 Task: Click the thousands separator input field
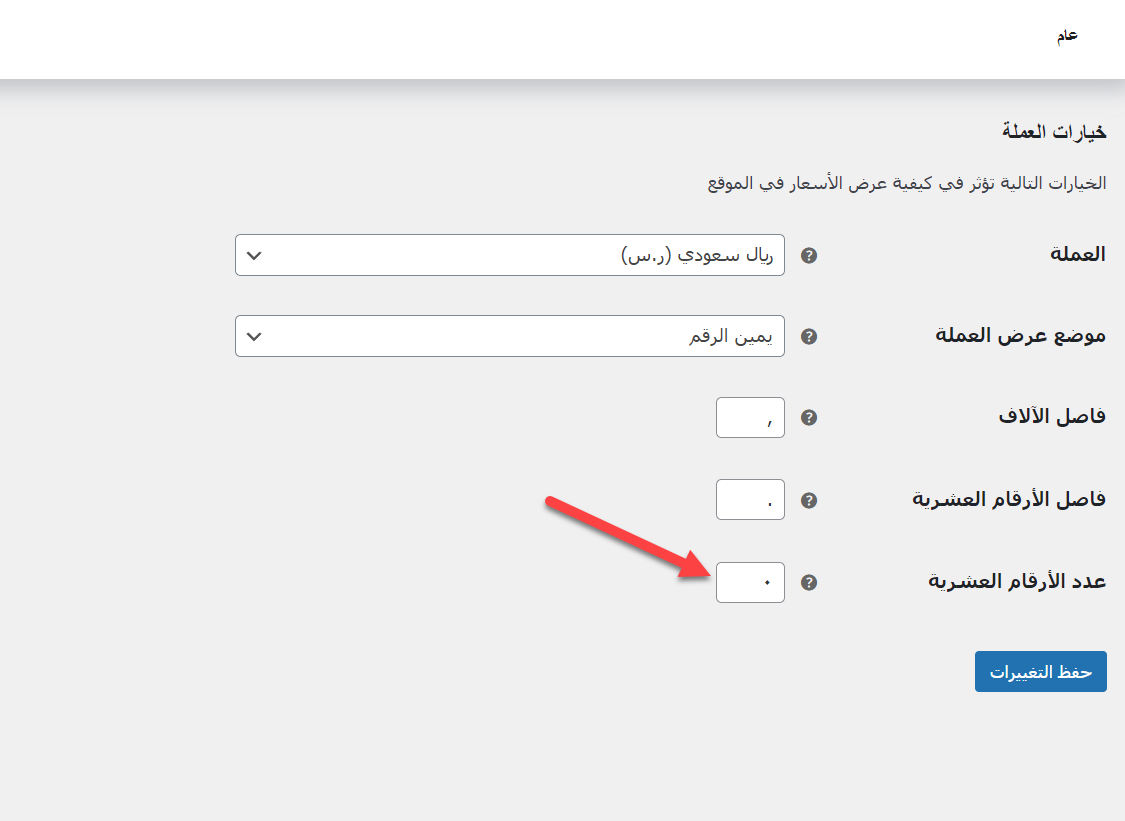pyautogui.click(x=750, y=418)
